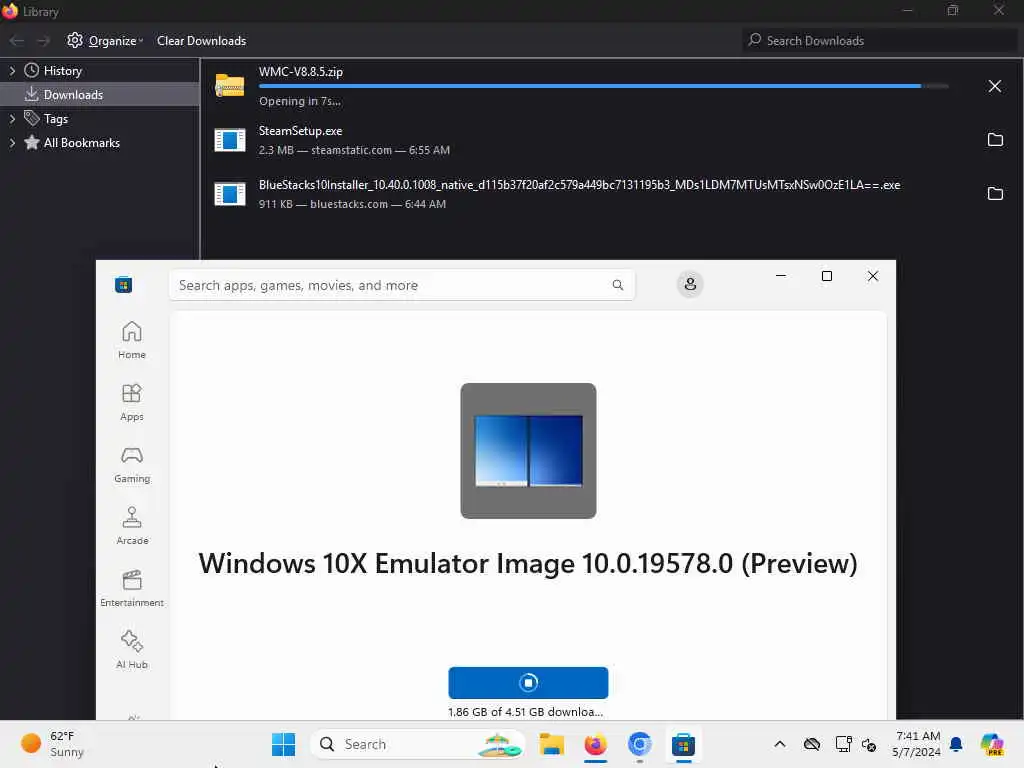Viewport: 1024px width, 768px height.
Task: Expand the Tags tree node
Action: pyautogui.click(x=12, y=119)
